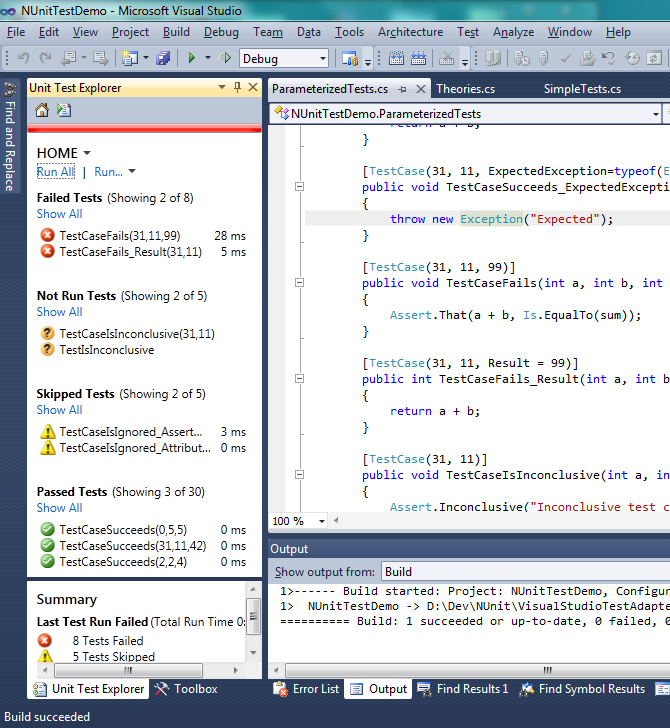
Task: Click the source control undo-checkout toolbar icon
Action: (609, 58)
